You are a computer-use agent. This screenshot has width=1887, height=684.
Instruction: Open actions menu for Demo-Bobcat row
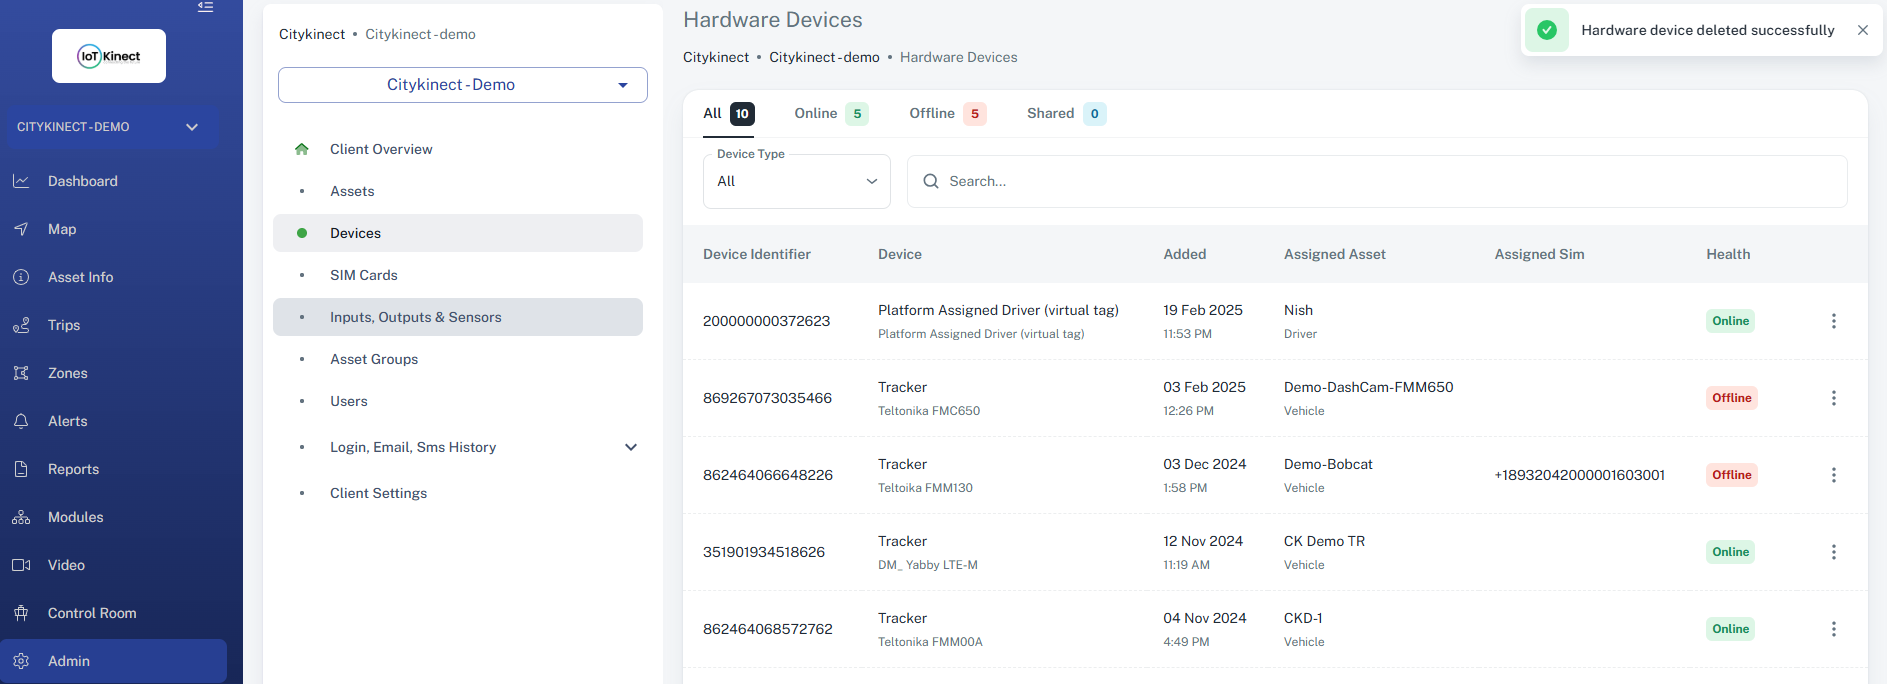point(1833,475)
